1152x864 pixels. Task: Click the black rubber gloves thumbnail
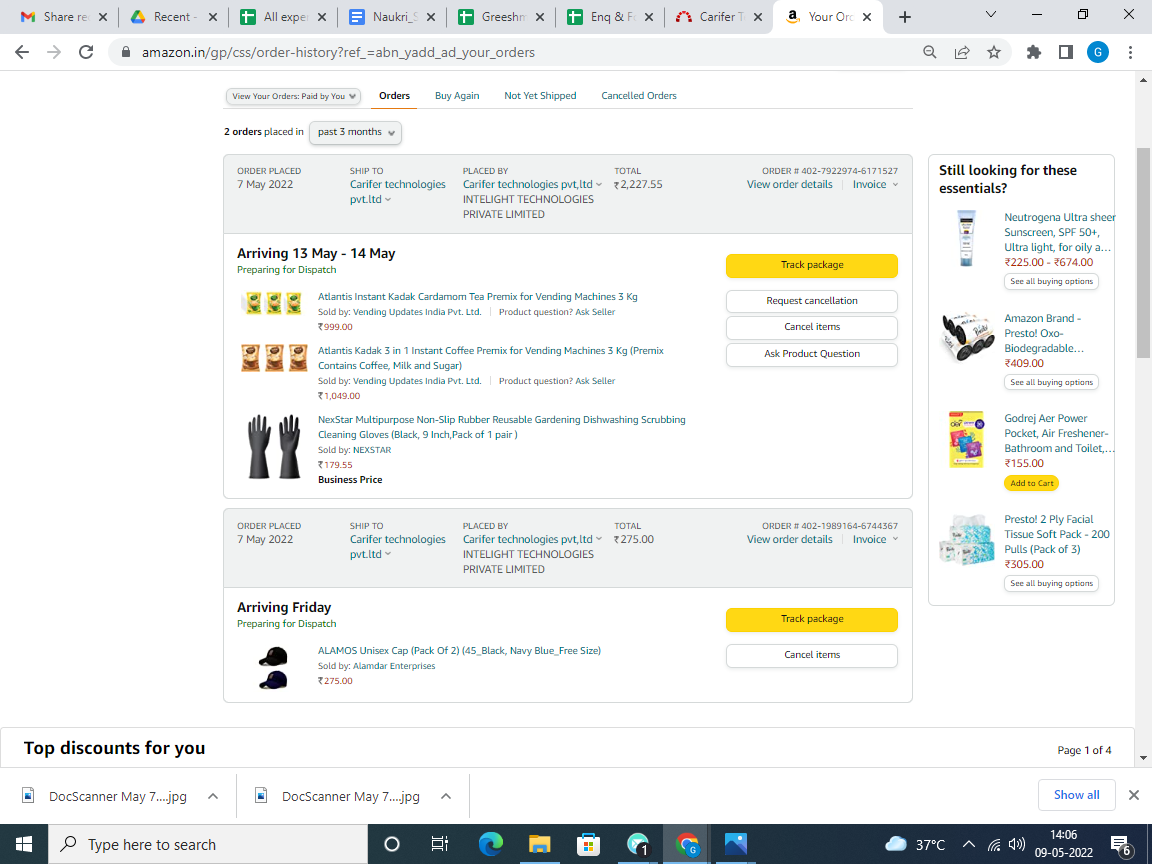point(275,447)
